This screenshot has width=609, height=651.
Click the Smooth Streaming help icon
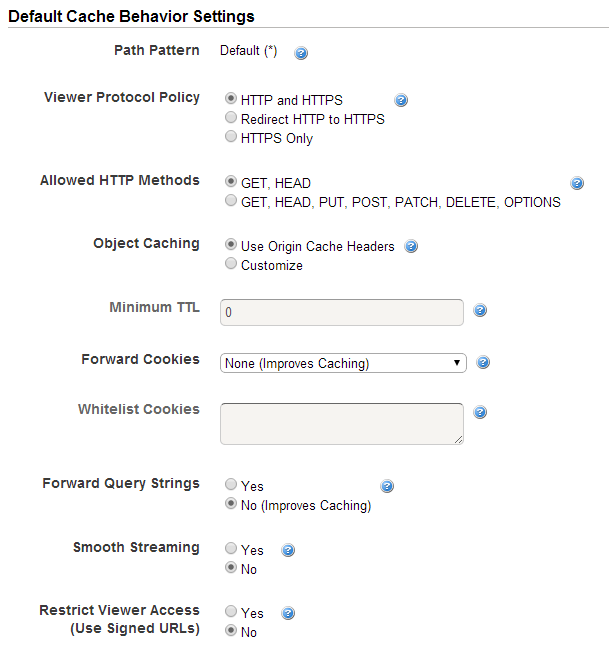[288, 550]
